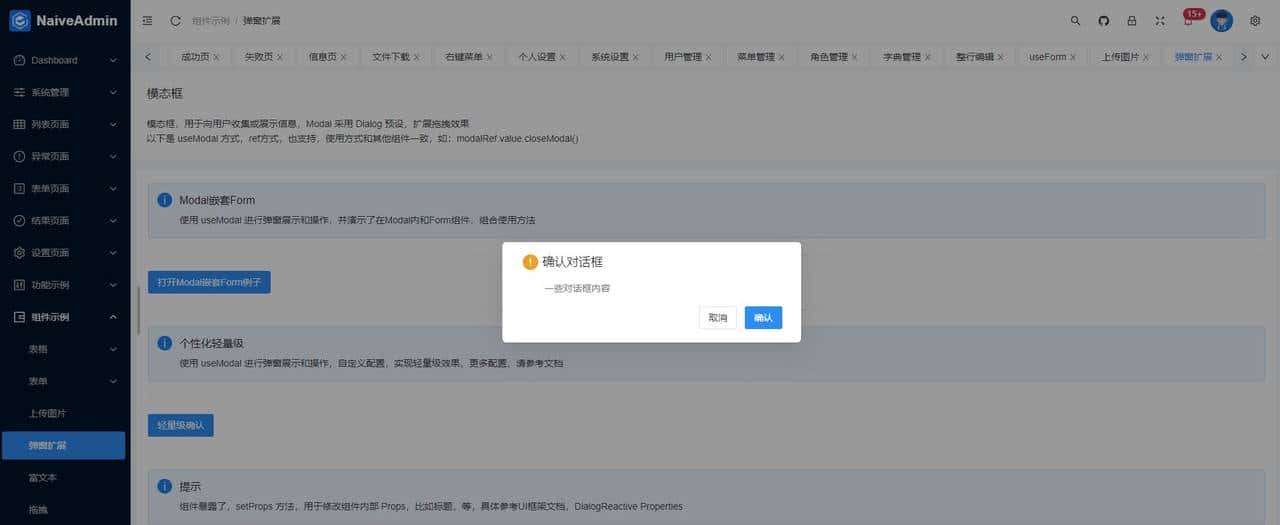Expand the 列表页面 menu chevron
Screen dimensions: 1280x525
tap(113, 124)
